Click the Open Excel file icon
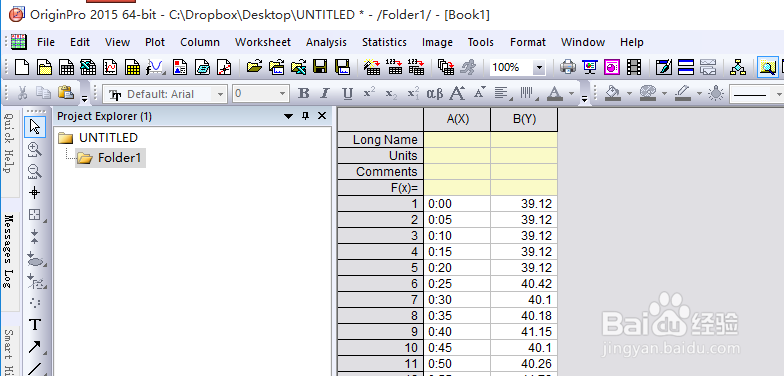The width and height of the screenshot is (784, 376). pos(298,66)
